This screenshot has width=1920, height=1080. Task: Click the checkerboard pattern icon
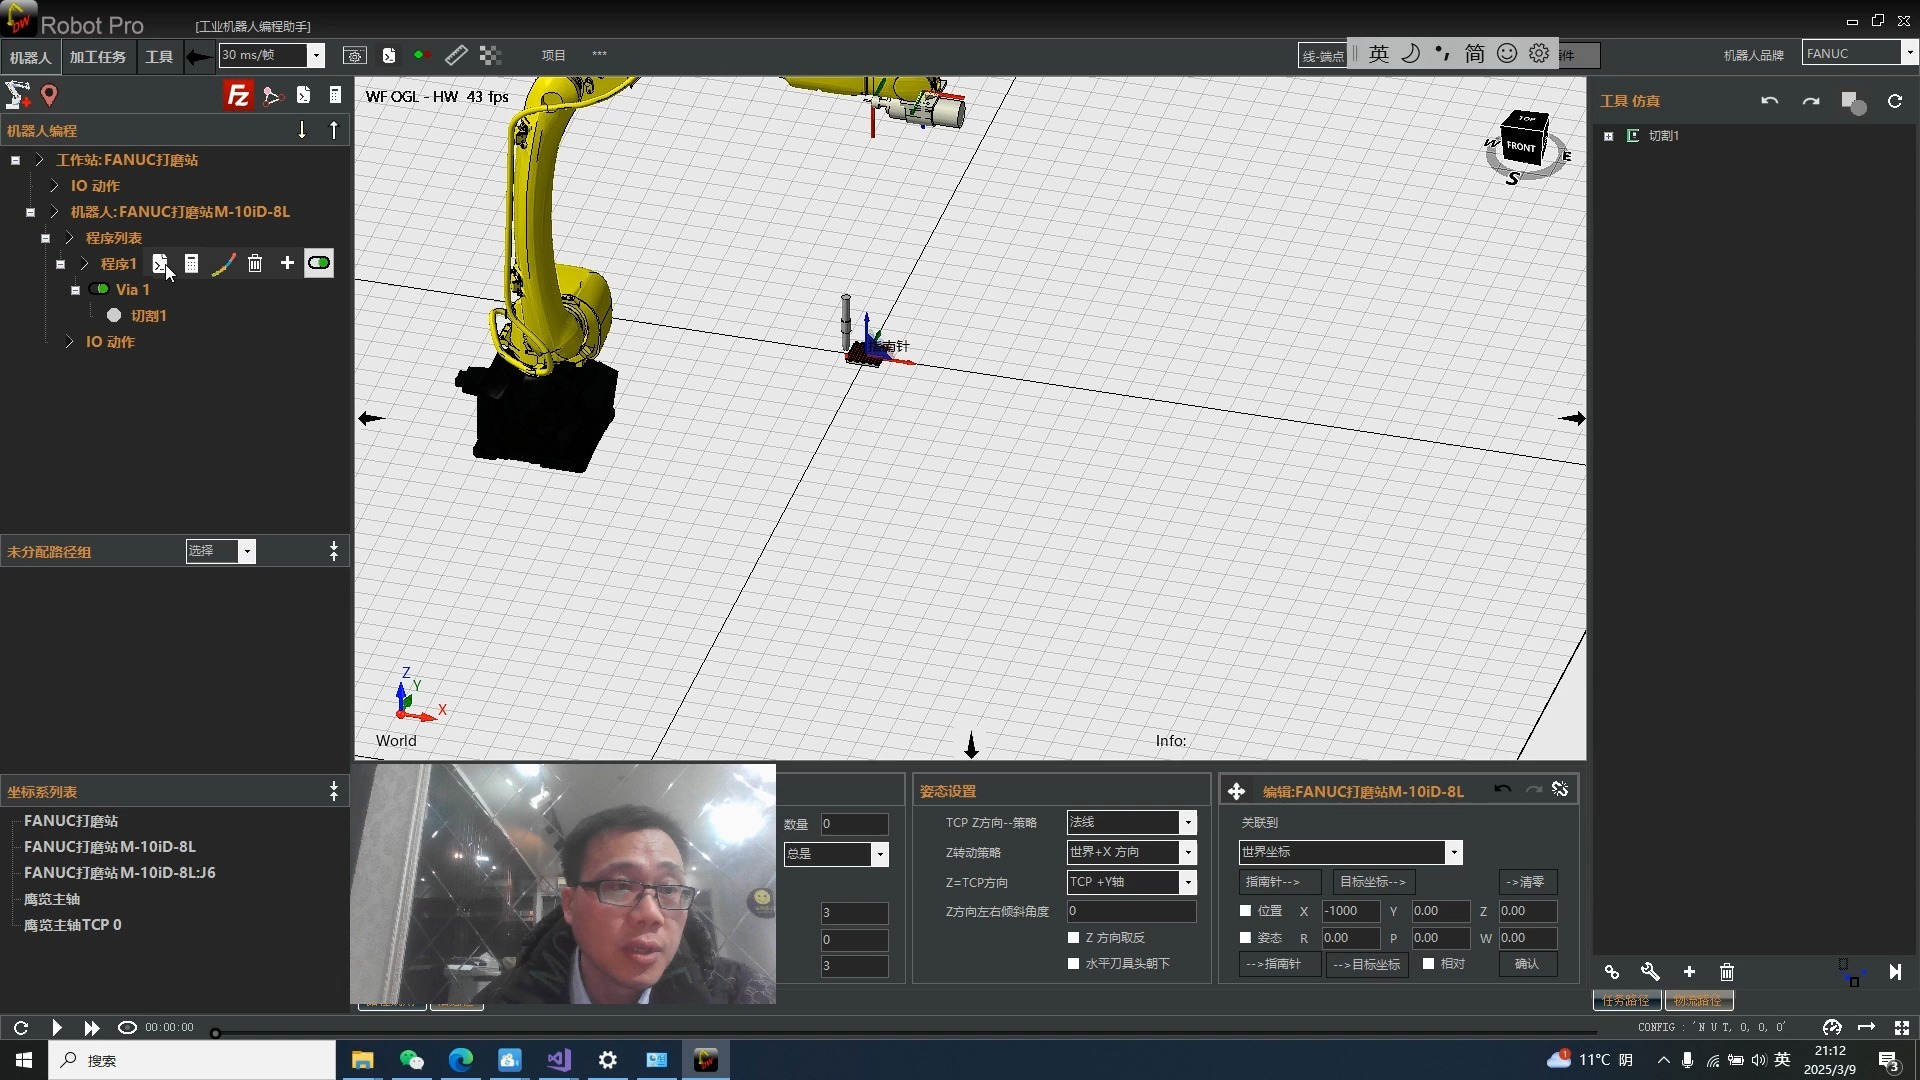pos(490,55)
